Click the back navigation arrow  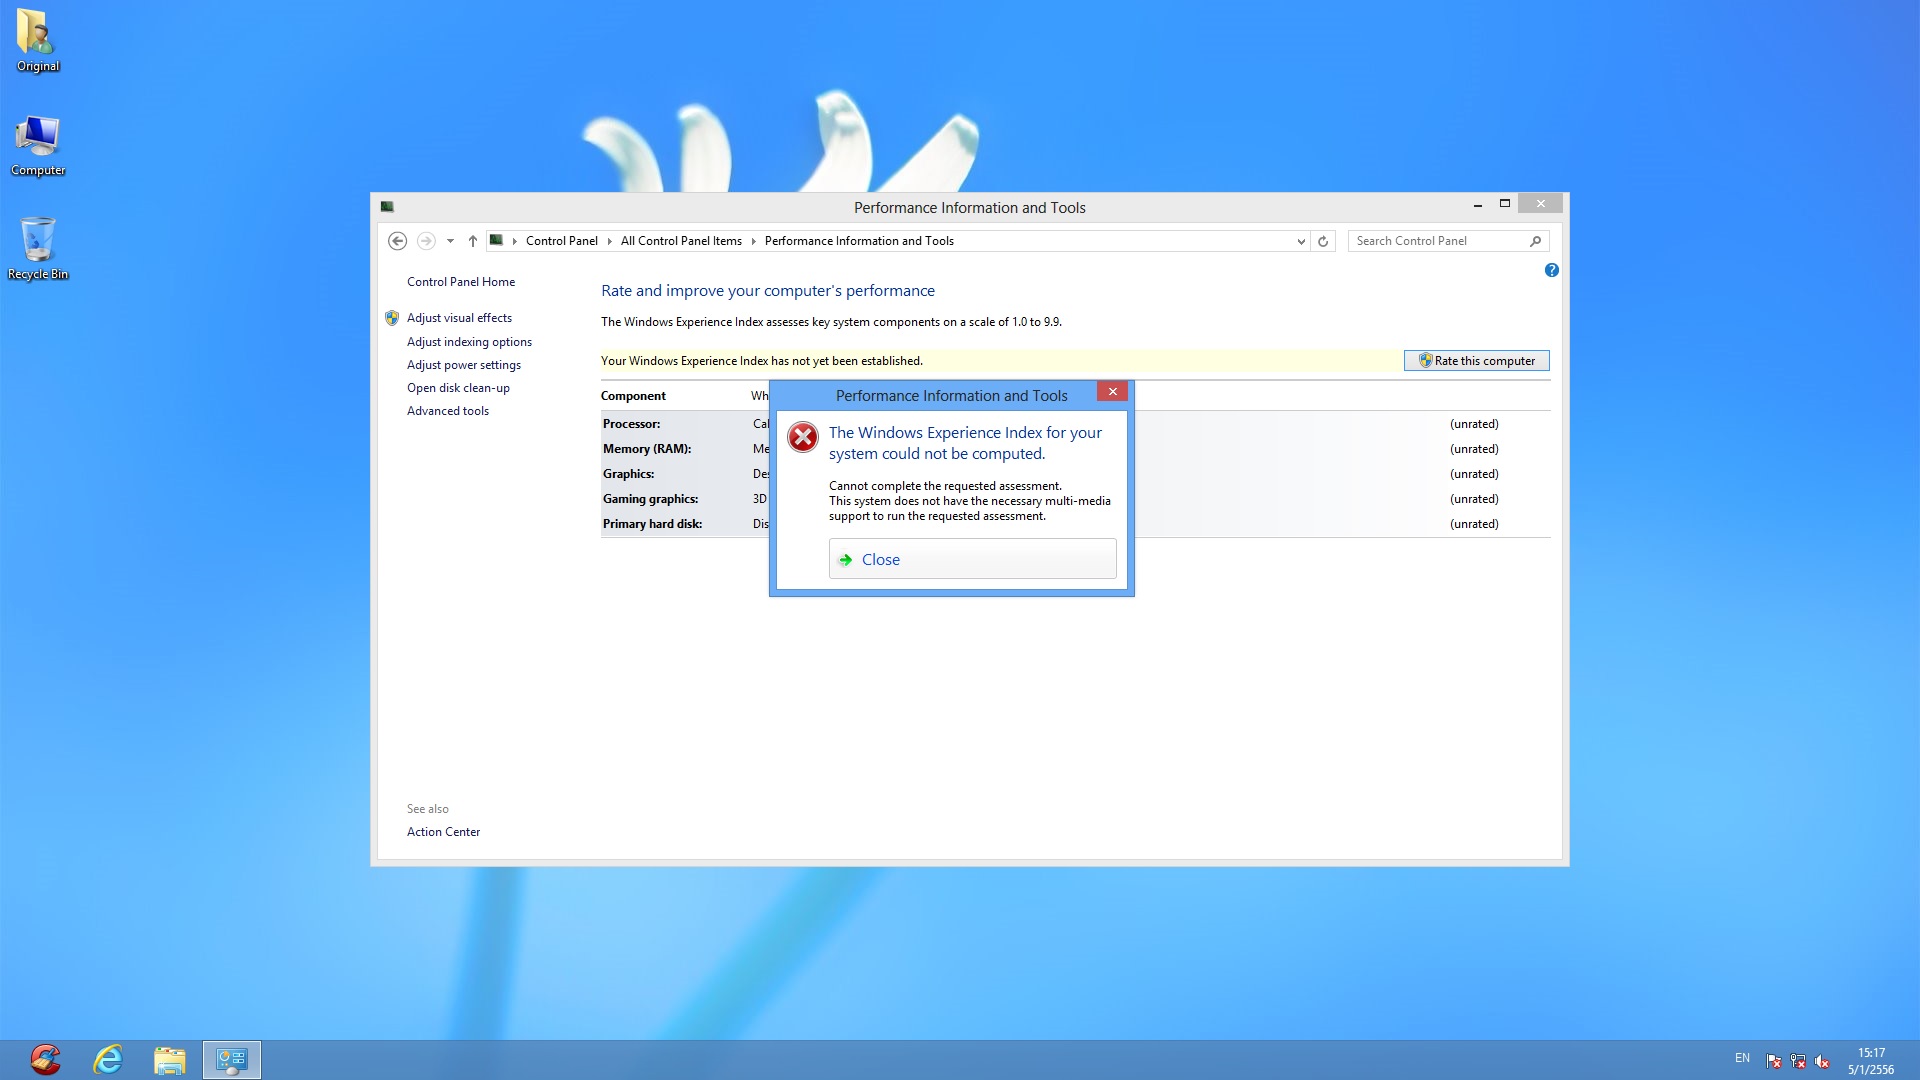pos(397,241)
